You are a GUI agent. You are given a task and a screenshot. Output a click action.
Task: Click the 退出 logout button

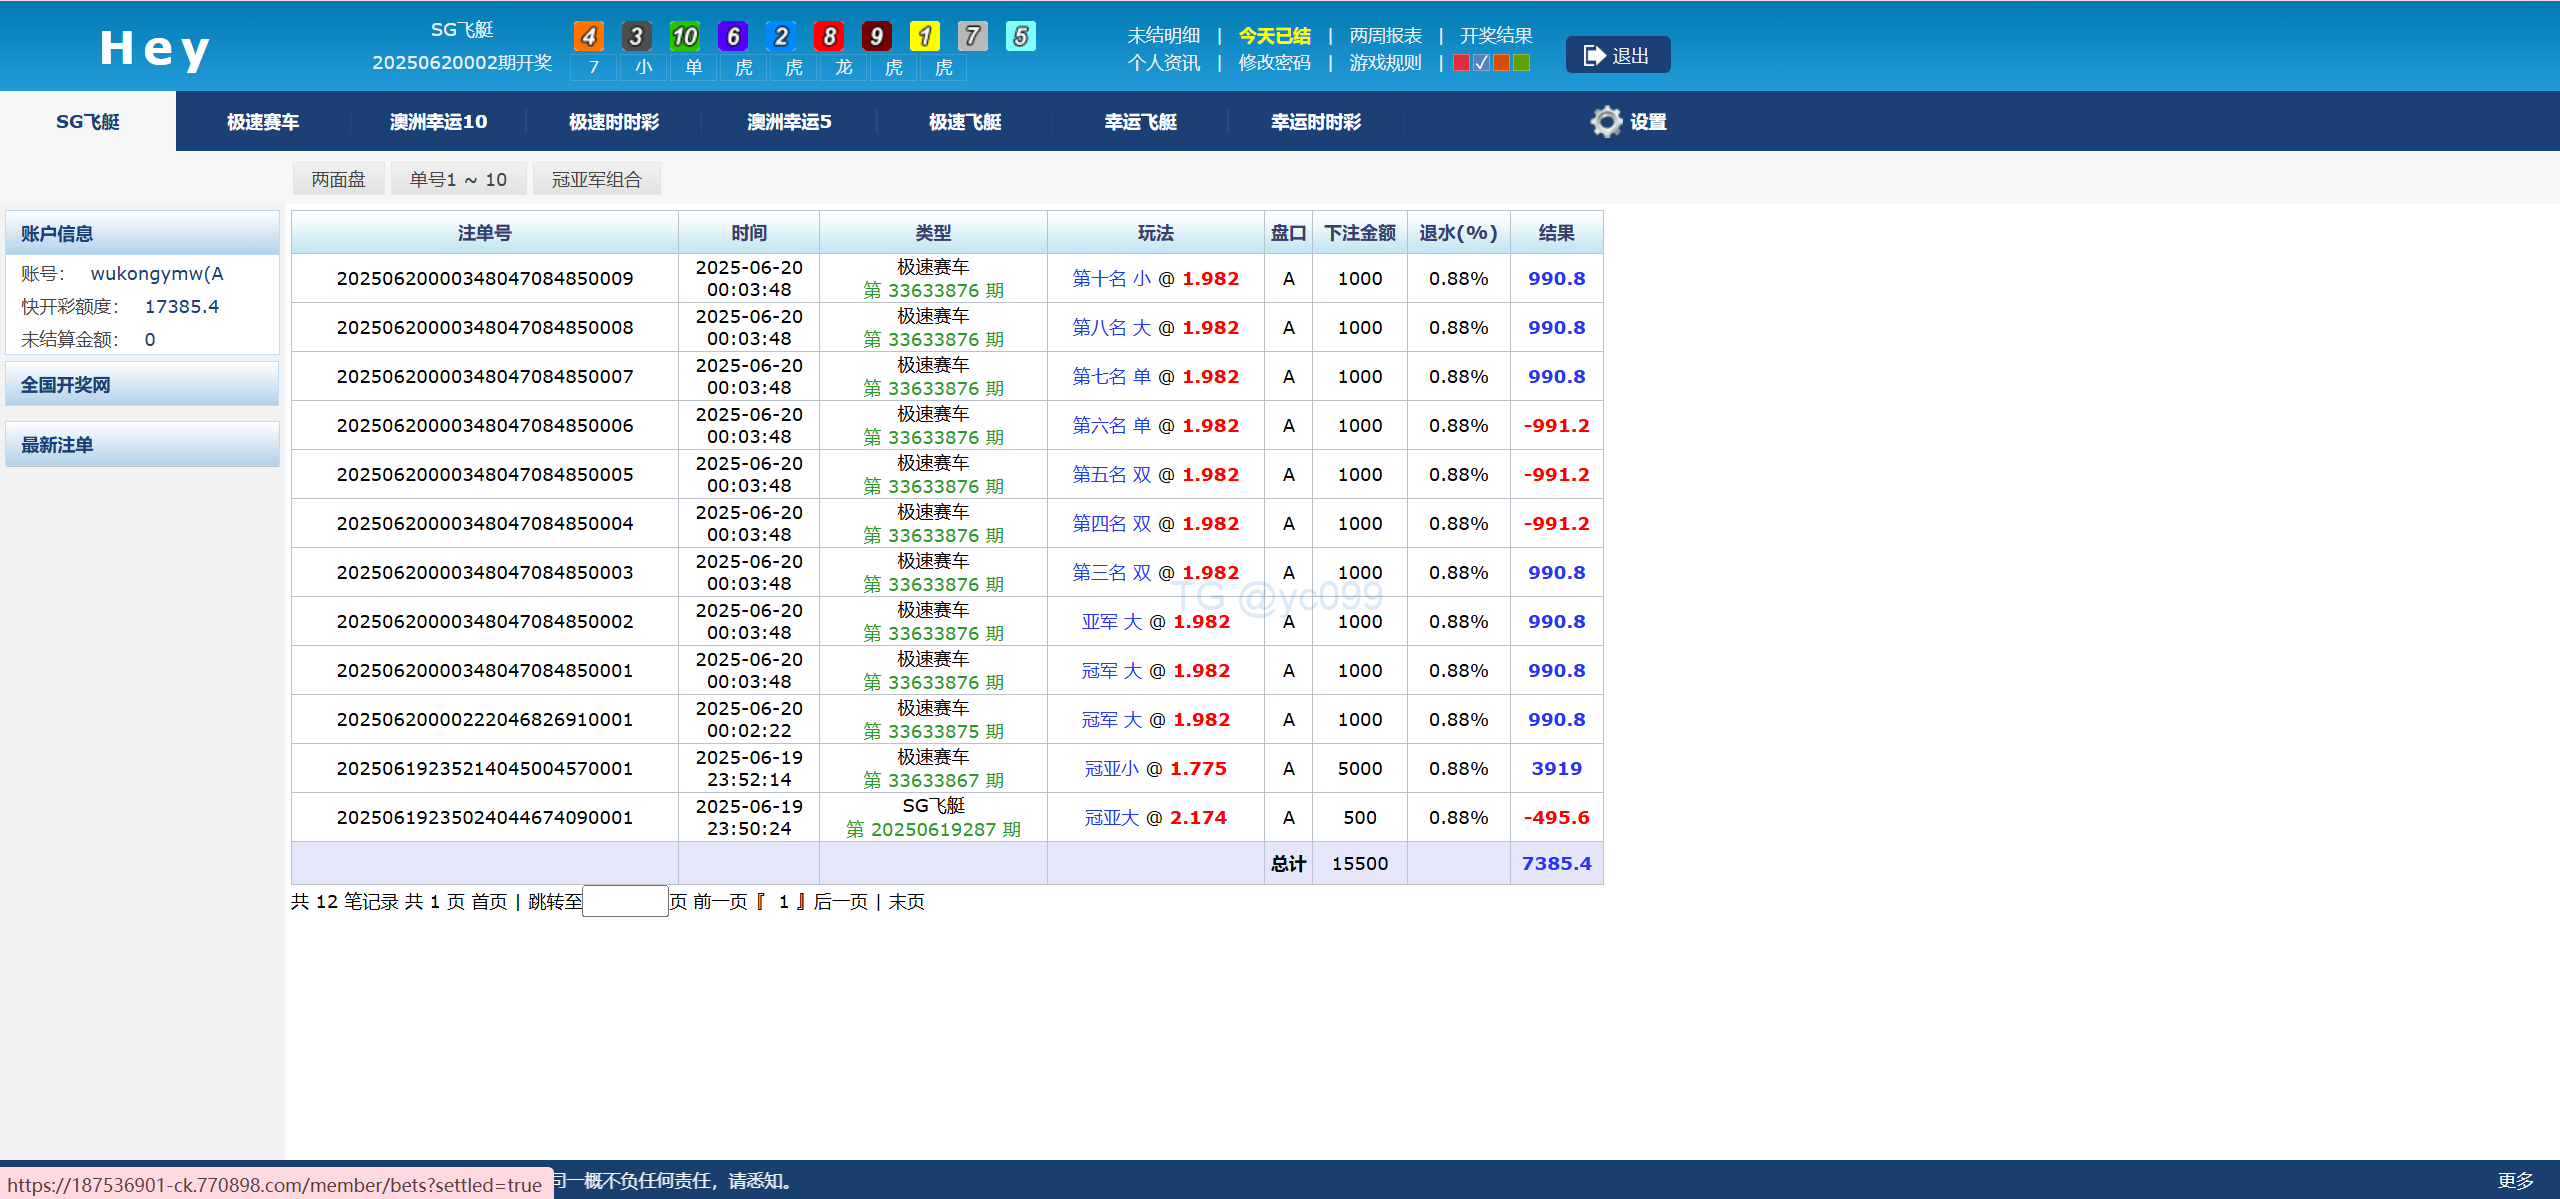click(x=1617, y=56)
